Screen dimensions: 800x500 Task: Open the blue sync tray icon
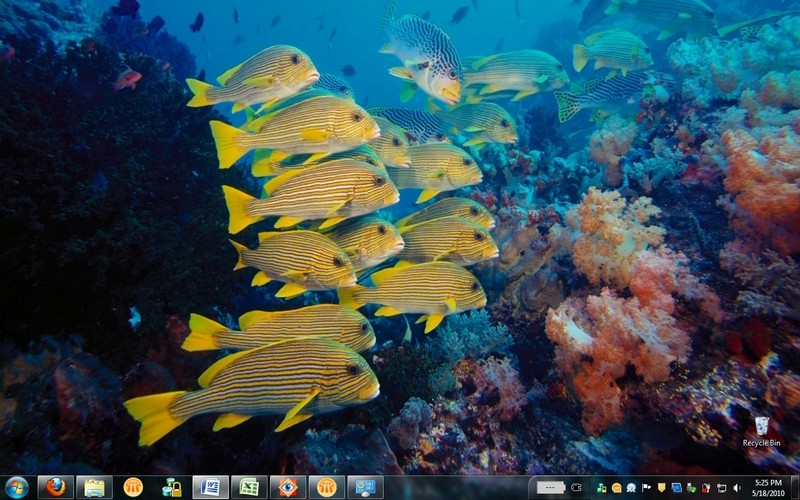click(x=677, y=488)
